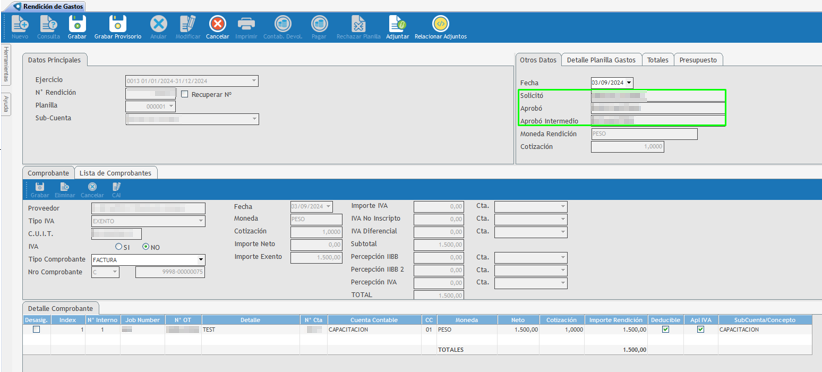The image size is (822, 372).
Task: Expand the Sub-Cuenta dropdown
Action: pos(254,119)
